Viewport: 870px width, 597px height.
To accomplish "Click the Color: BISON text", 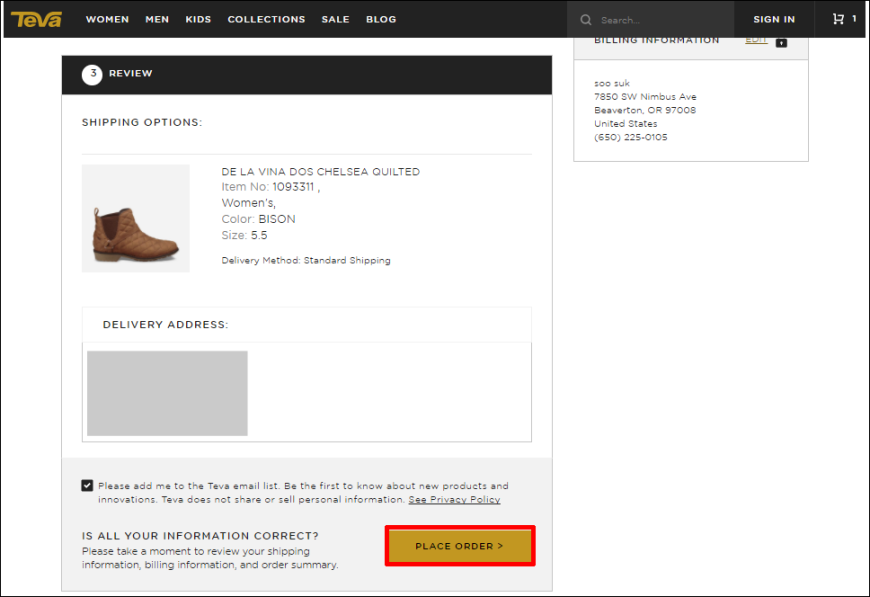I will [x=259, y=219].
